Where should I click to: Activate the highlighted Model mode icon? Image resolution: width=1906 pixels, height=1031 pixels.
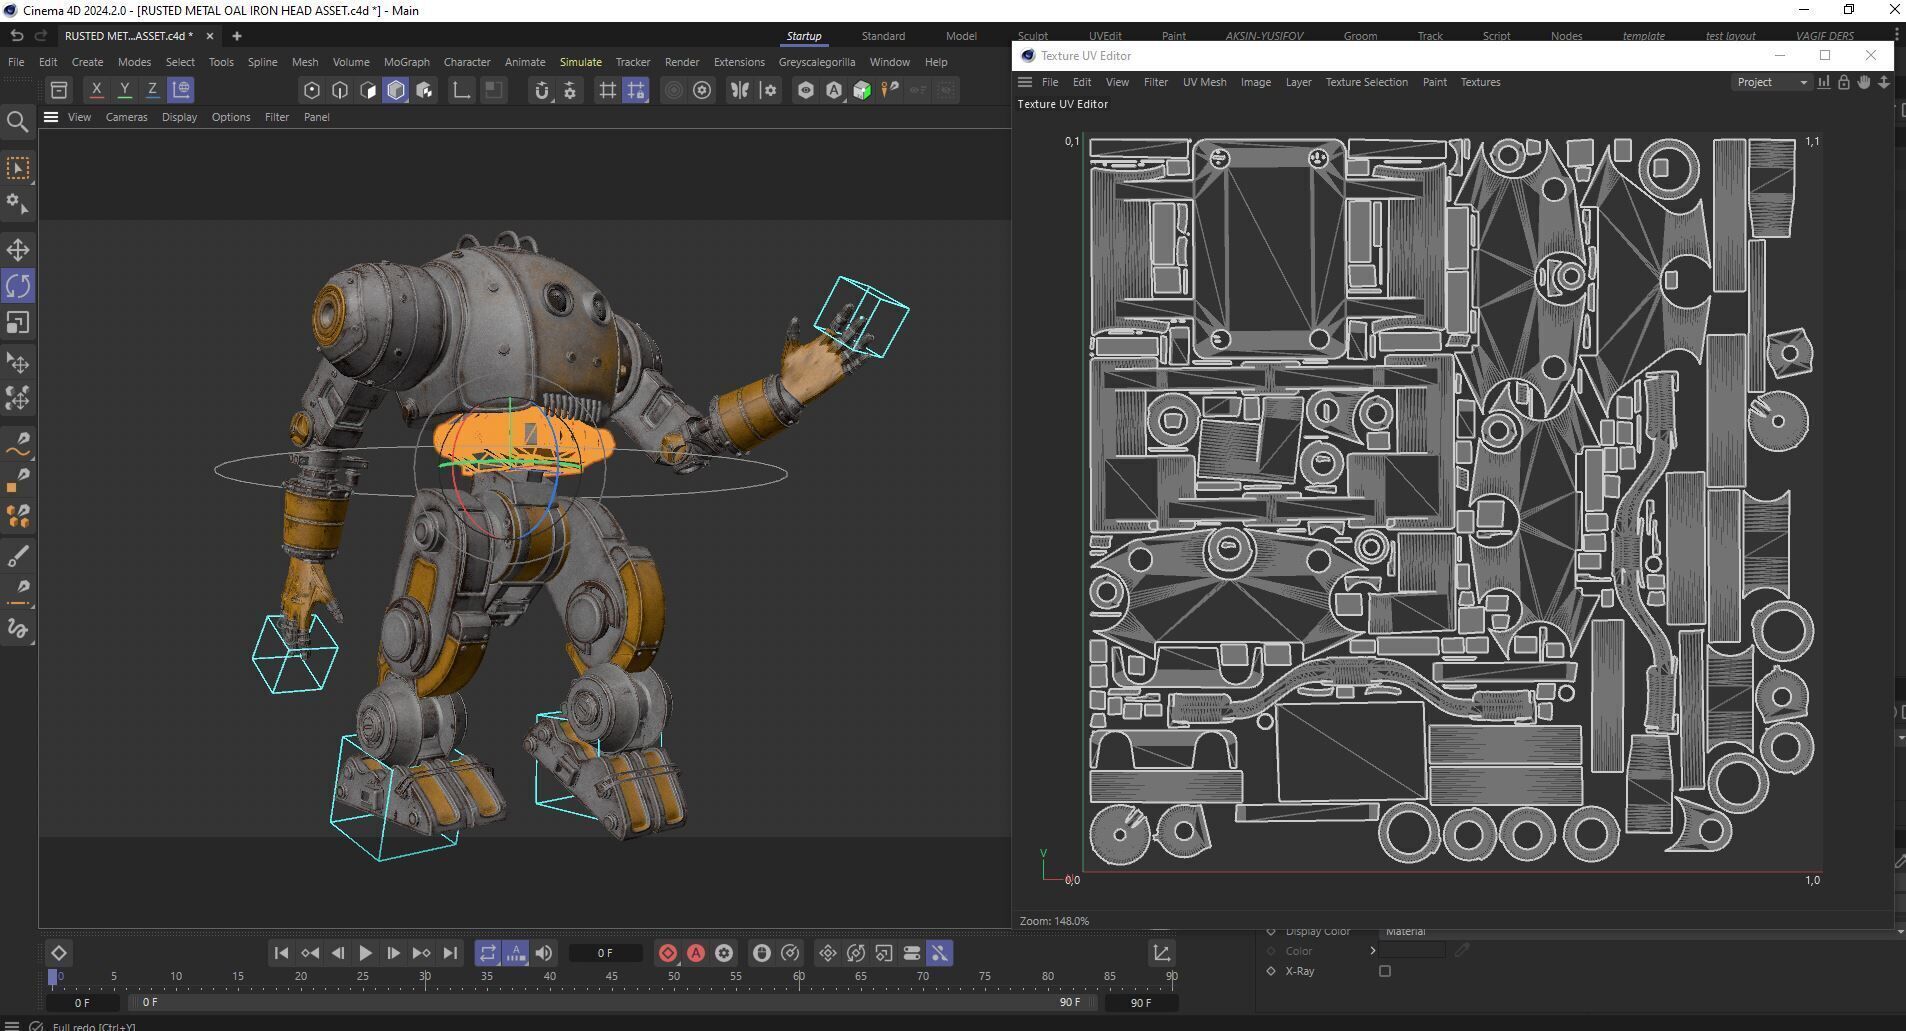[x=396, y=90]
